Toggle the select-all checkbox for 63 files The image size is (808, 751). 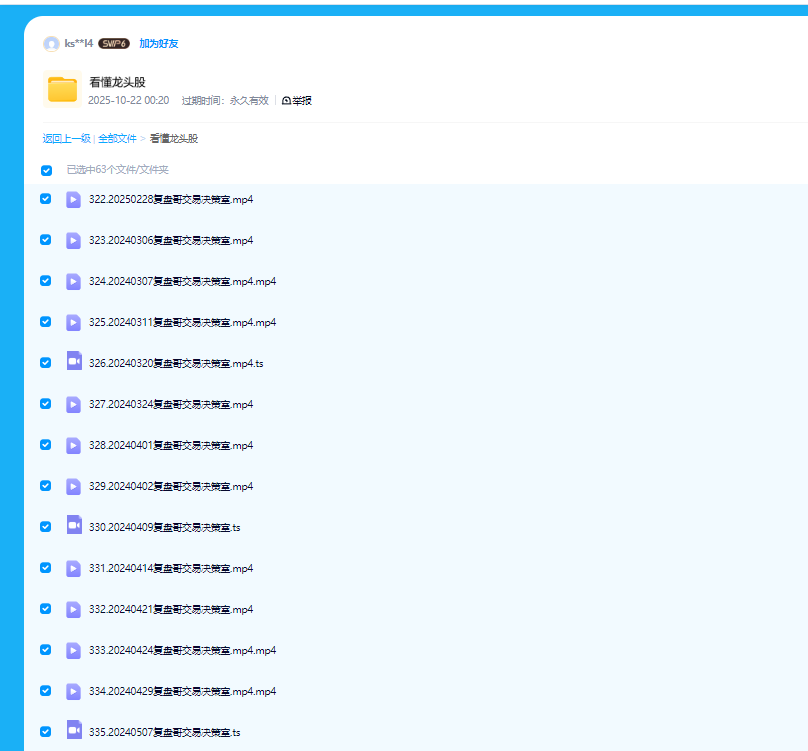[x=46, y=170]
